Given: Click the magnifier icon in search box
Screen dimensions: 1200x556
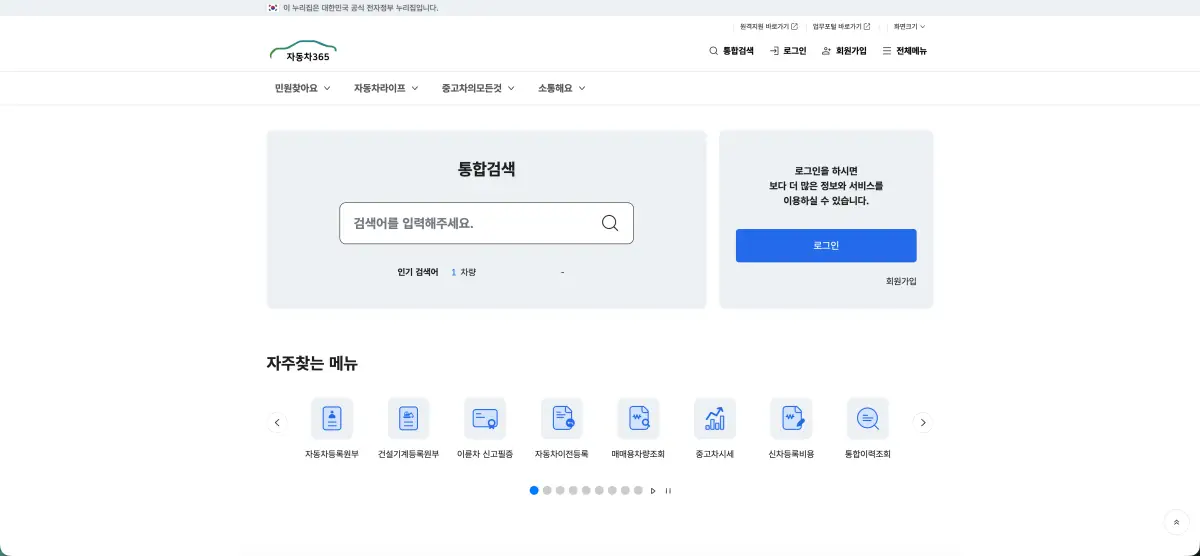Looking at the screenshot, I should (x=610, y=223).
